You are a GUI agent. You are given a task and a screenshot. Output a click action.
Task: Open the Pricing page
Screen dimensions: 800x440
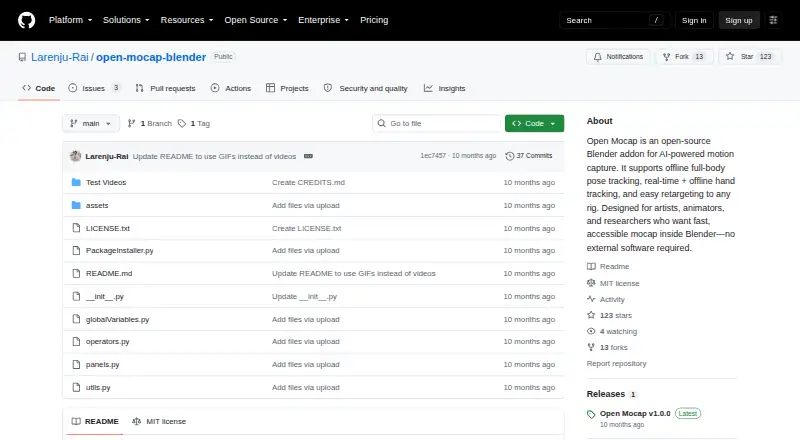pyautogui.click(x=374, y=20)
